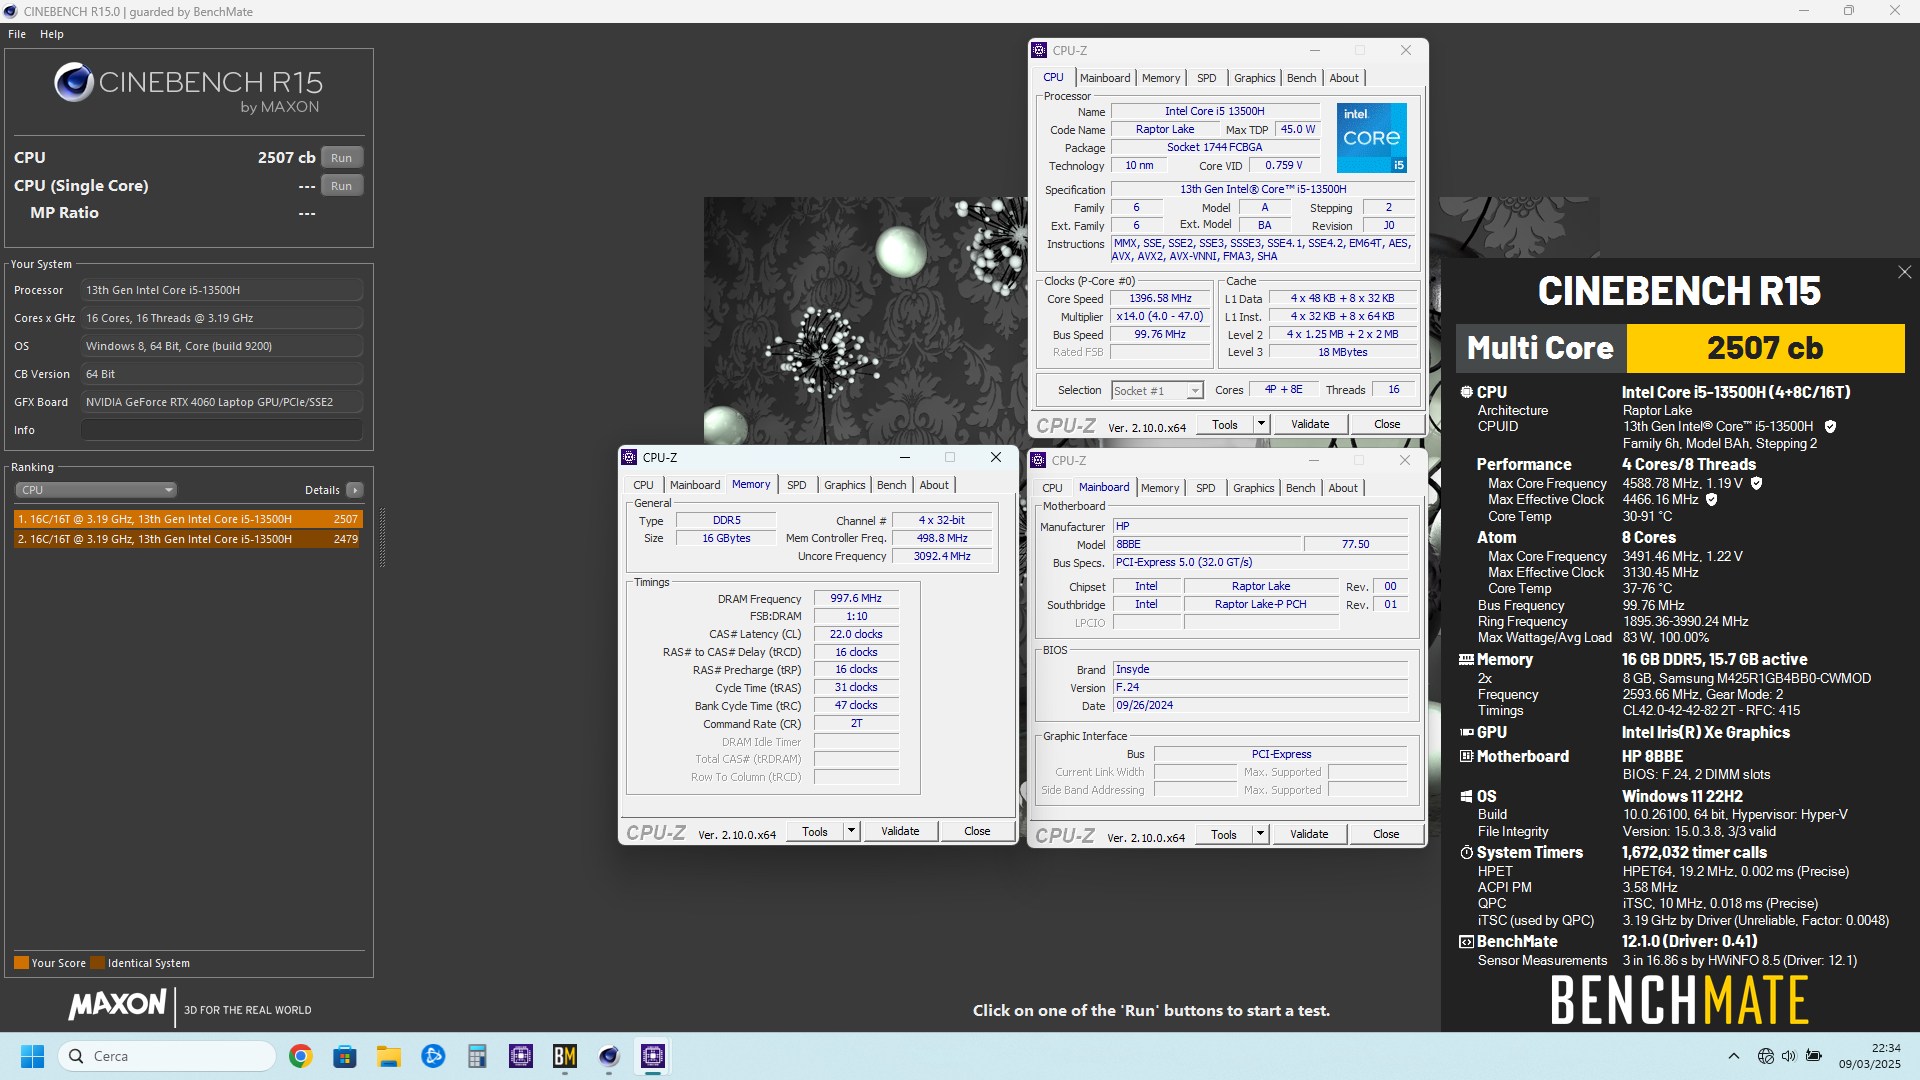Click Close button in top CPU-Z window
Image resolution: width=1920 pixels, height=1080 pixels.
pyautogui.click(x=1387, y=424)
